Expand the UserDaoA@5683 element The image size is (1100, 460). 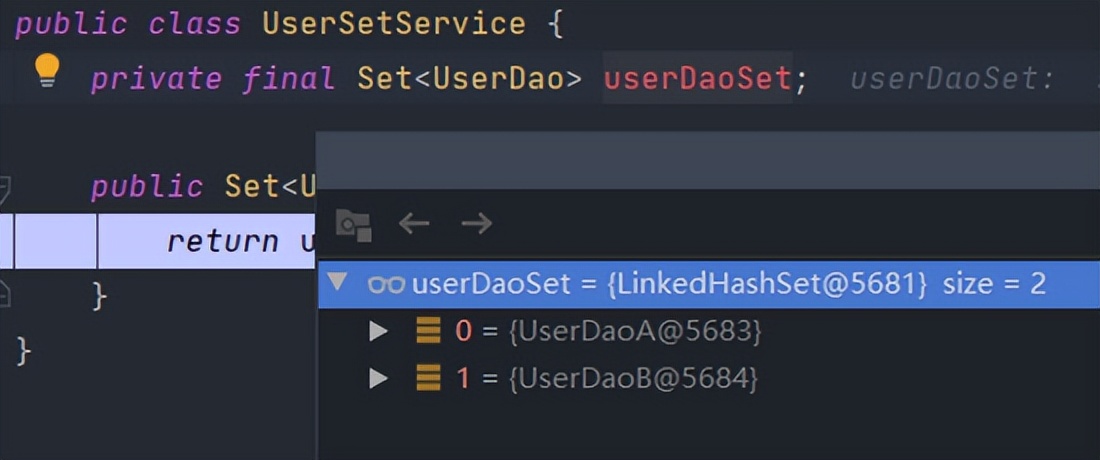pyautogui.click(x=378, y=331)
